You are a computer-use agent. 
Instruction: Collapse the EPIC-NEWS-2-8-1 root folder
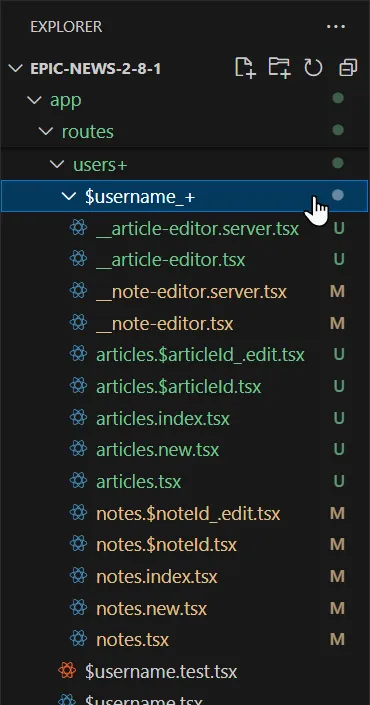pos(16,68)
